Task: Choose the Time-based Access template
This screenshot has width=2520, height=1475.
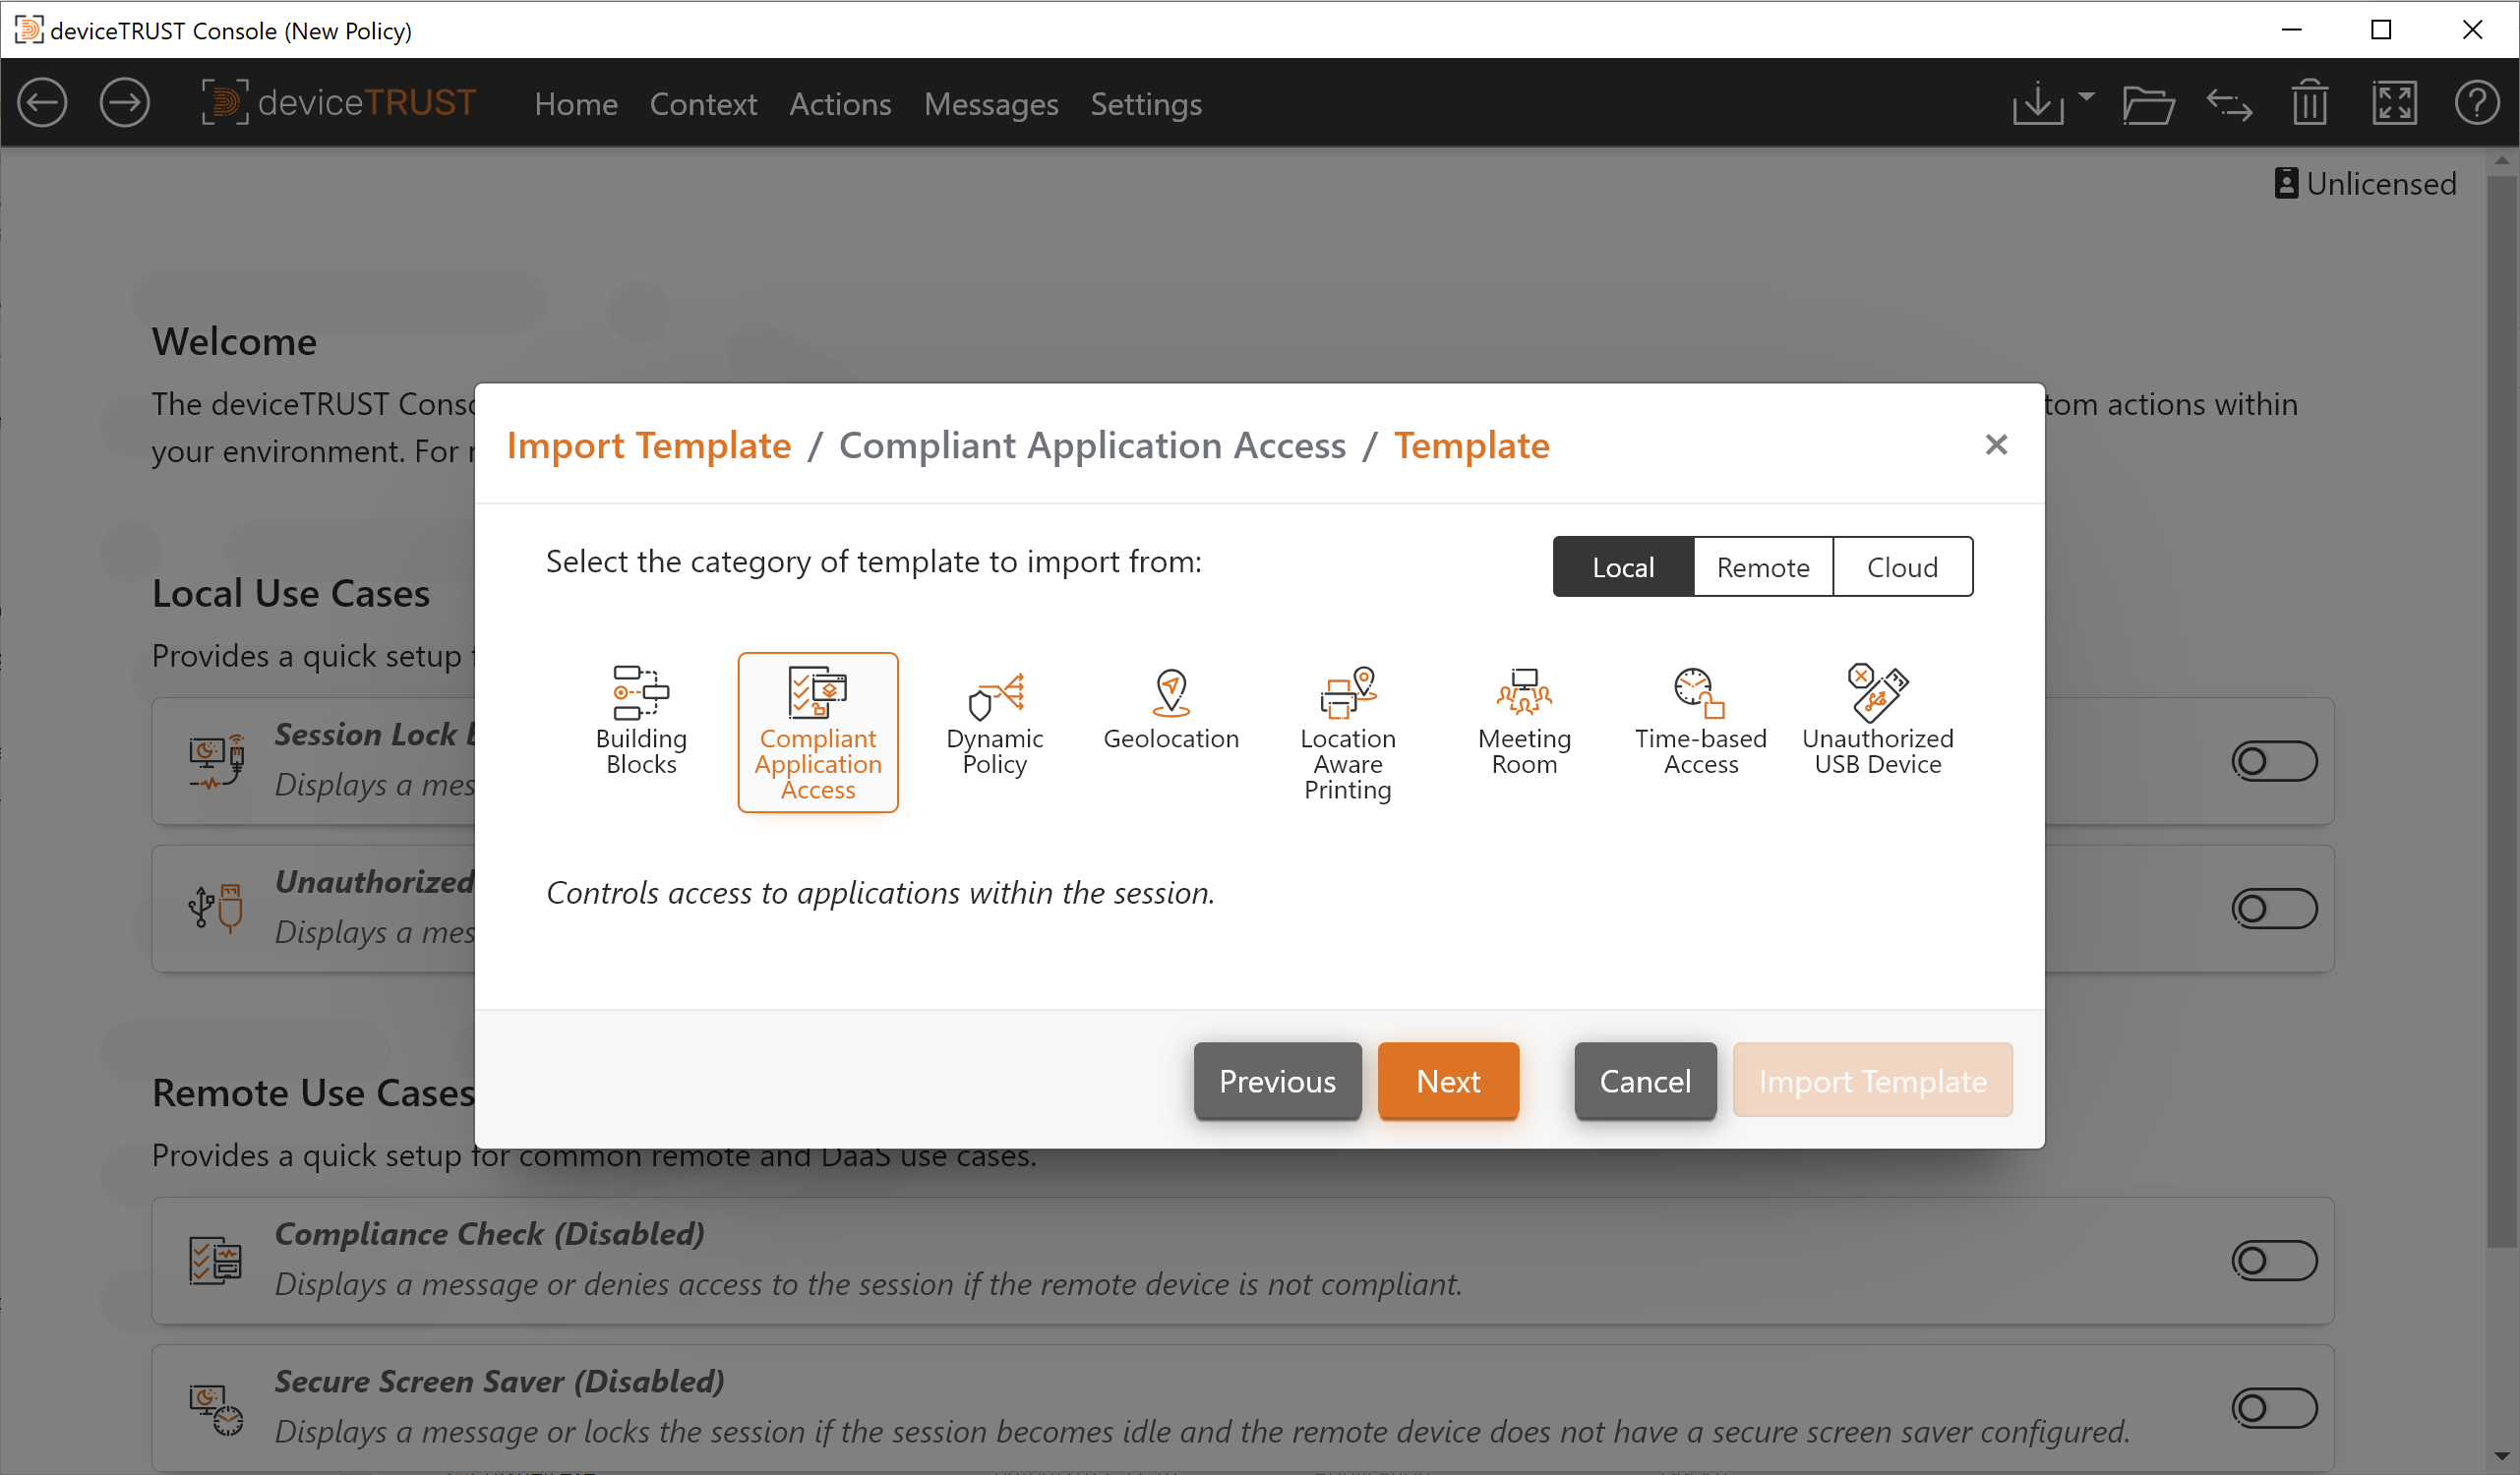Action: pyautogui.click(x=1700, y=720)
